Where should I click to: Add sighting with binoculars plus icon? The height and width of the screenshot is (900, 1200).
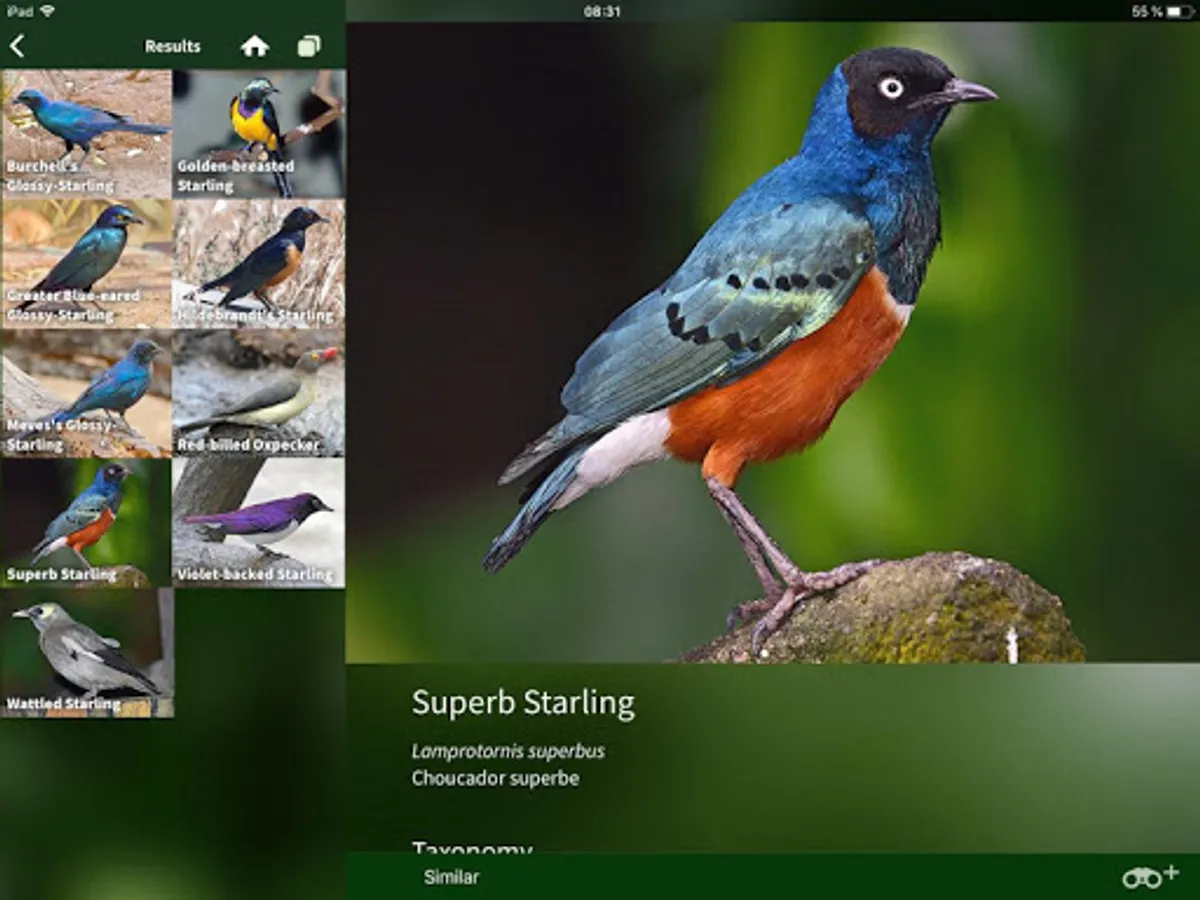1150,877
